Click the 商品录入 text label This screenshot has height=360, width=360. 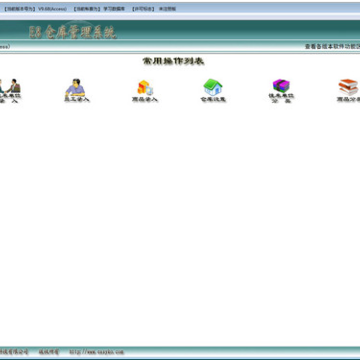[x=145, y=99]
